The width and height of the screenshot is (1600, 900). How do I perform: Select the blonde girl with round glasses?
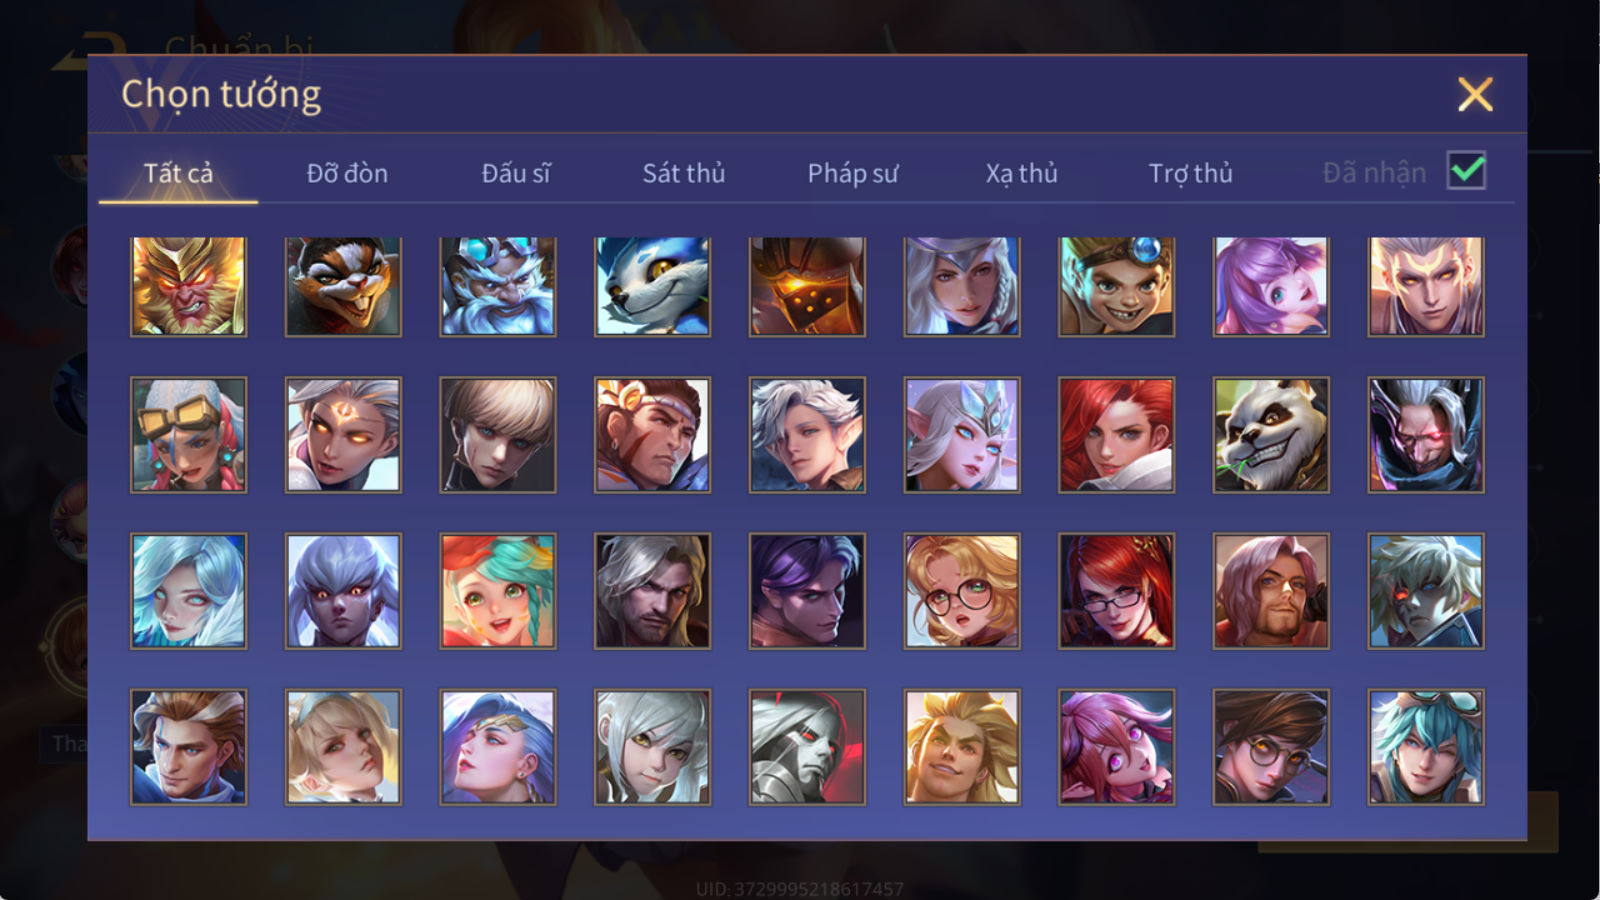(962, 591)
